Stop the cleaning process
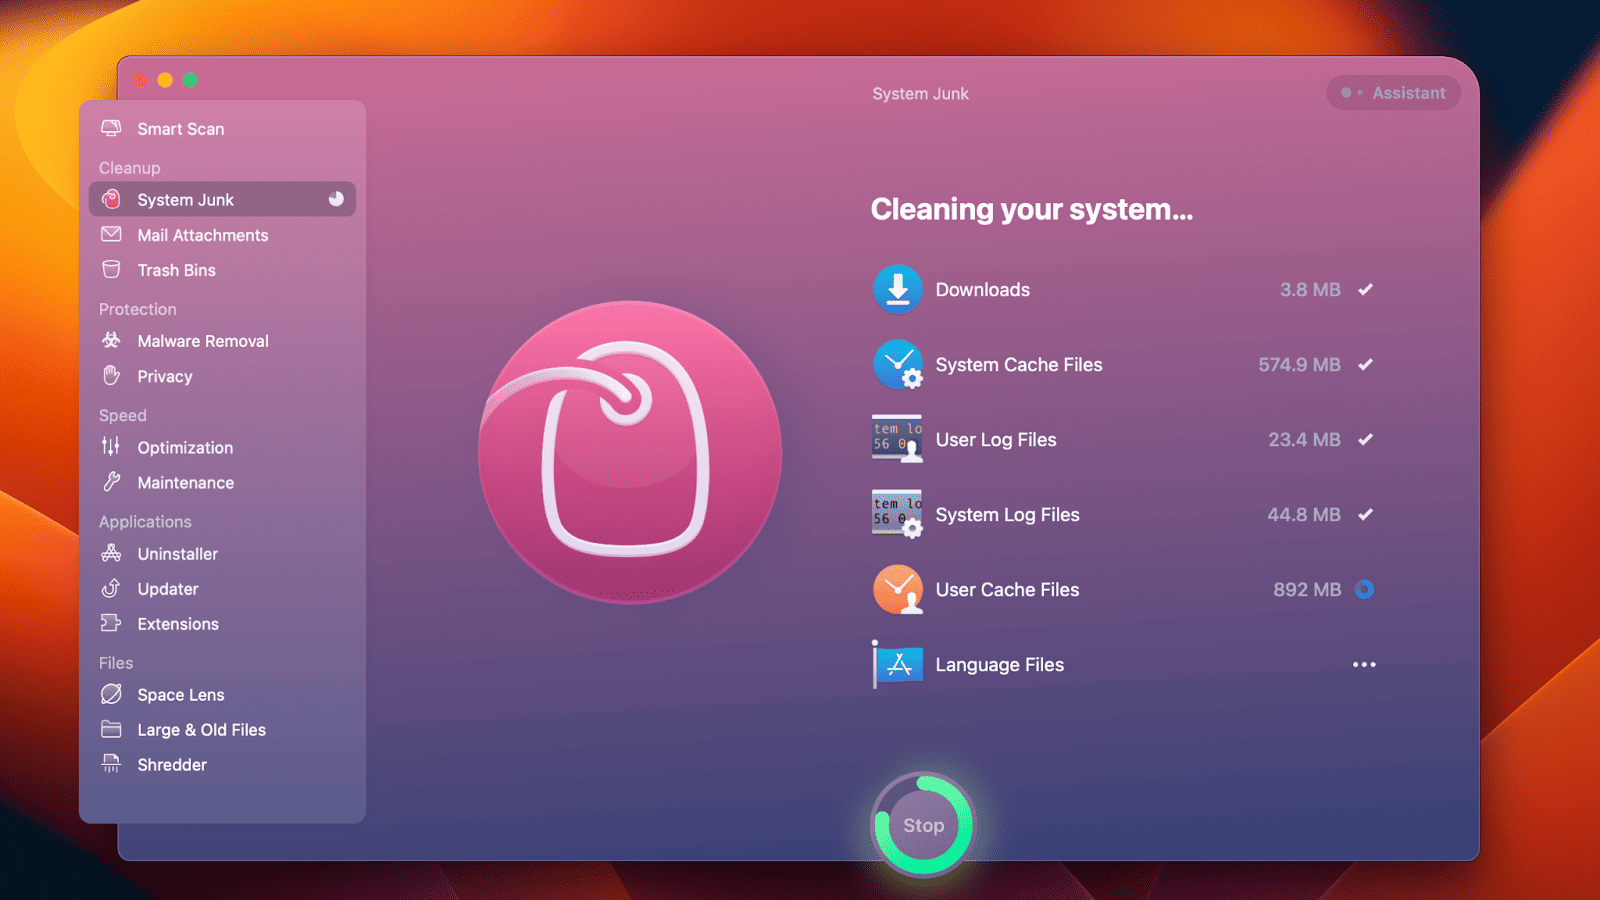The image size is (1600, 900). [x=921, y=825]
